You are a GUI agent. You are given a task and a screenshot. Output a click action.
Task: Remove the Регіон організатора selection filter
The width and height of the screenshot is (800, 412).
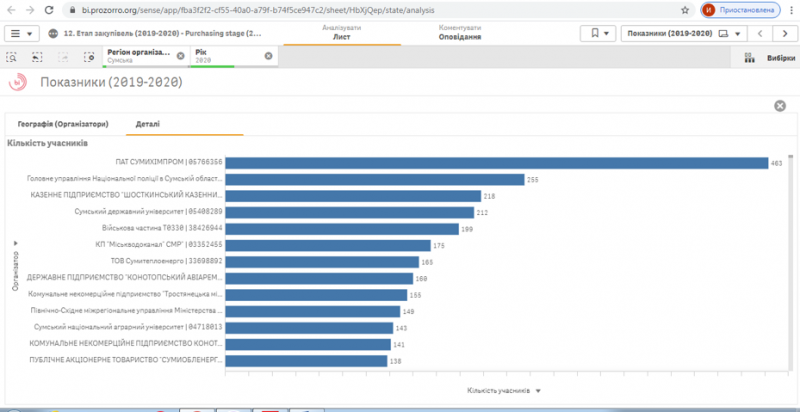(x=181, y=56)
